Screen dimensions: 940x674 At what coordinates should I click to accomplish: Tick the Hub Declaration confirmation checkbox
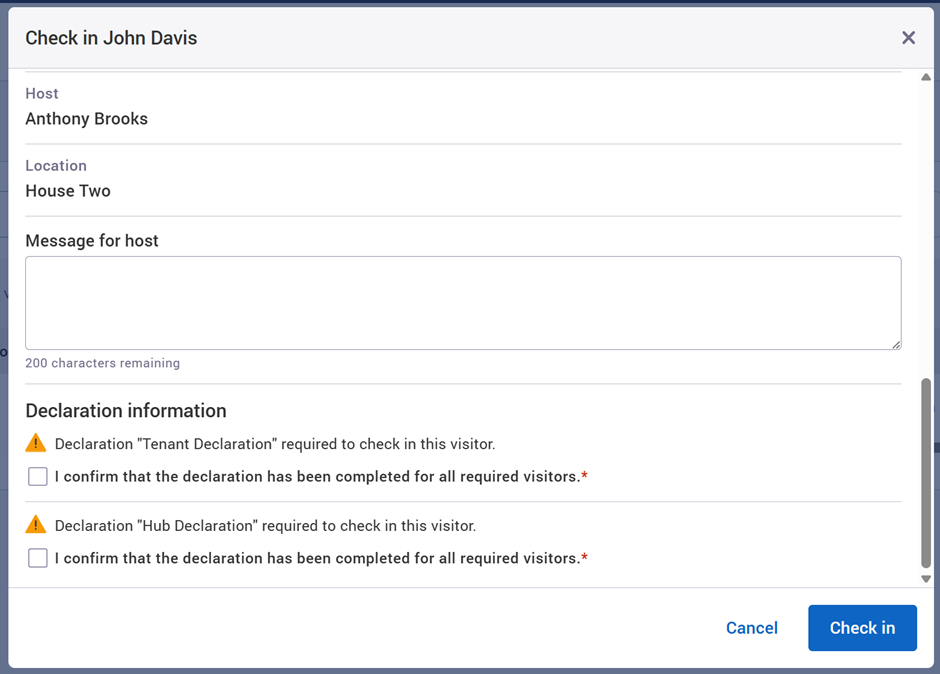pos(38,558)
